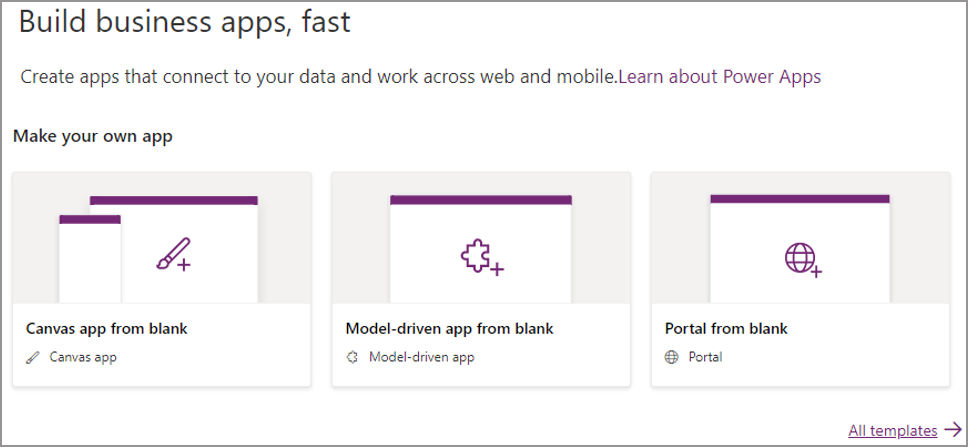Open the All templates link
This screenshot has height=447, width=968.
tap(893, 430)
